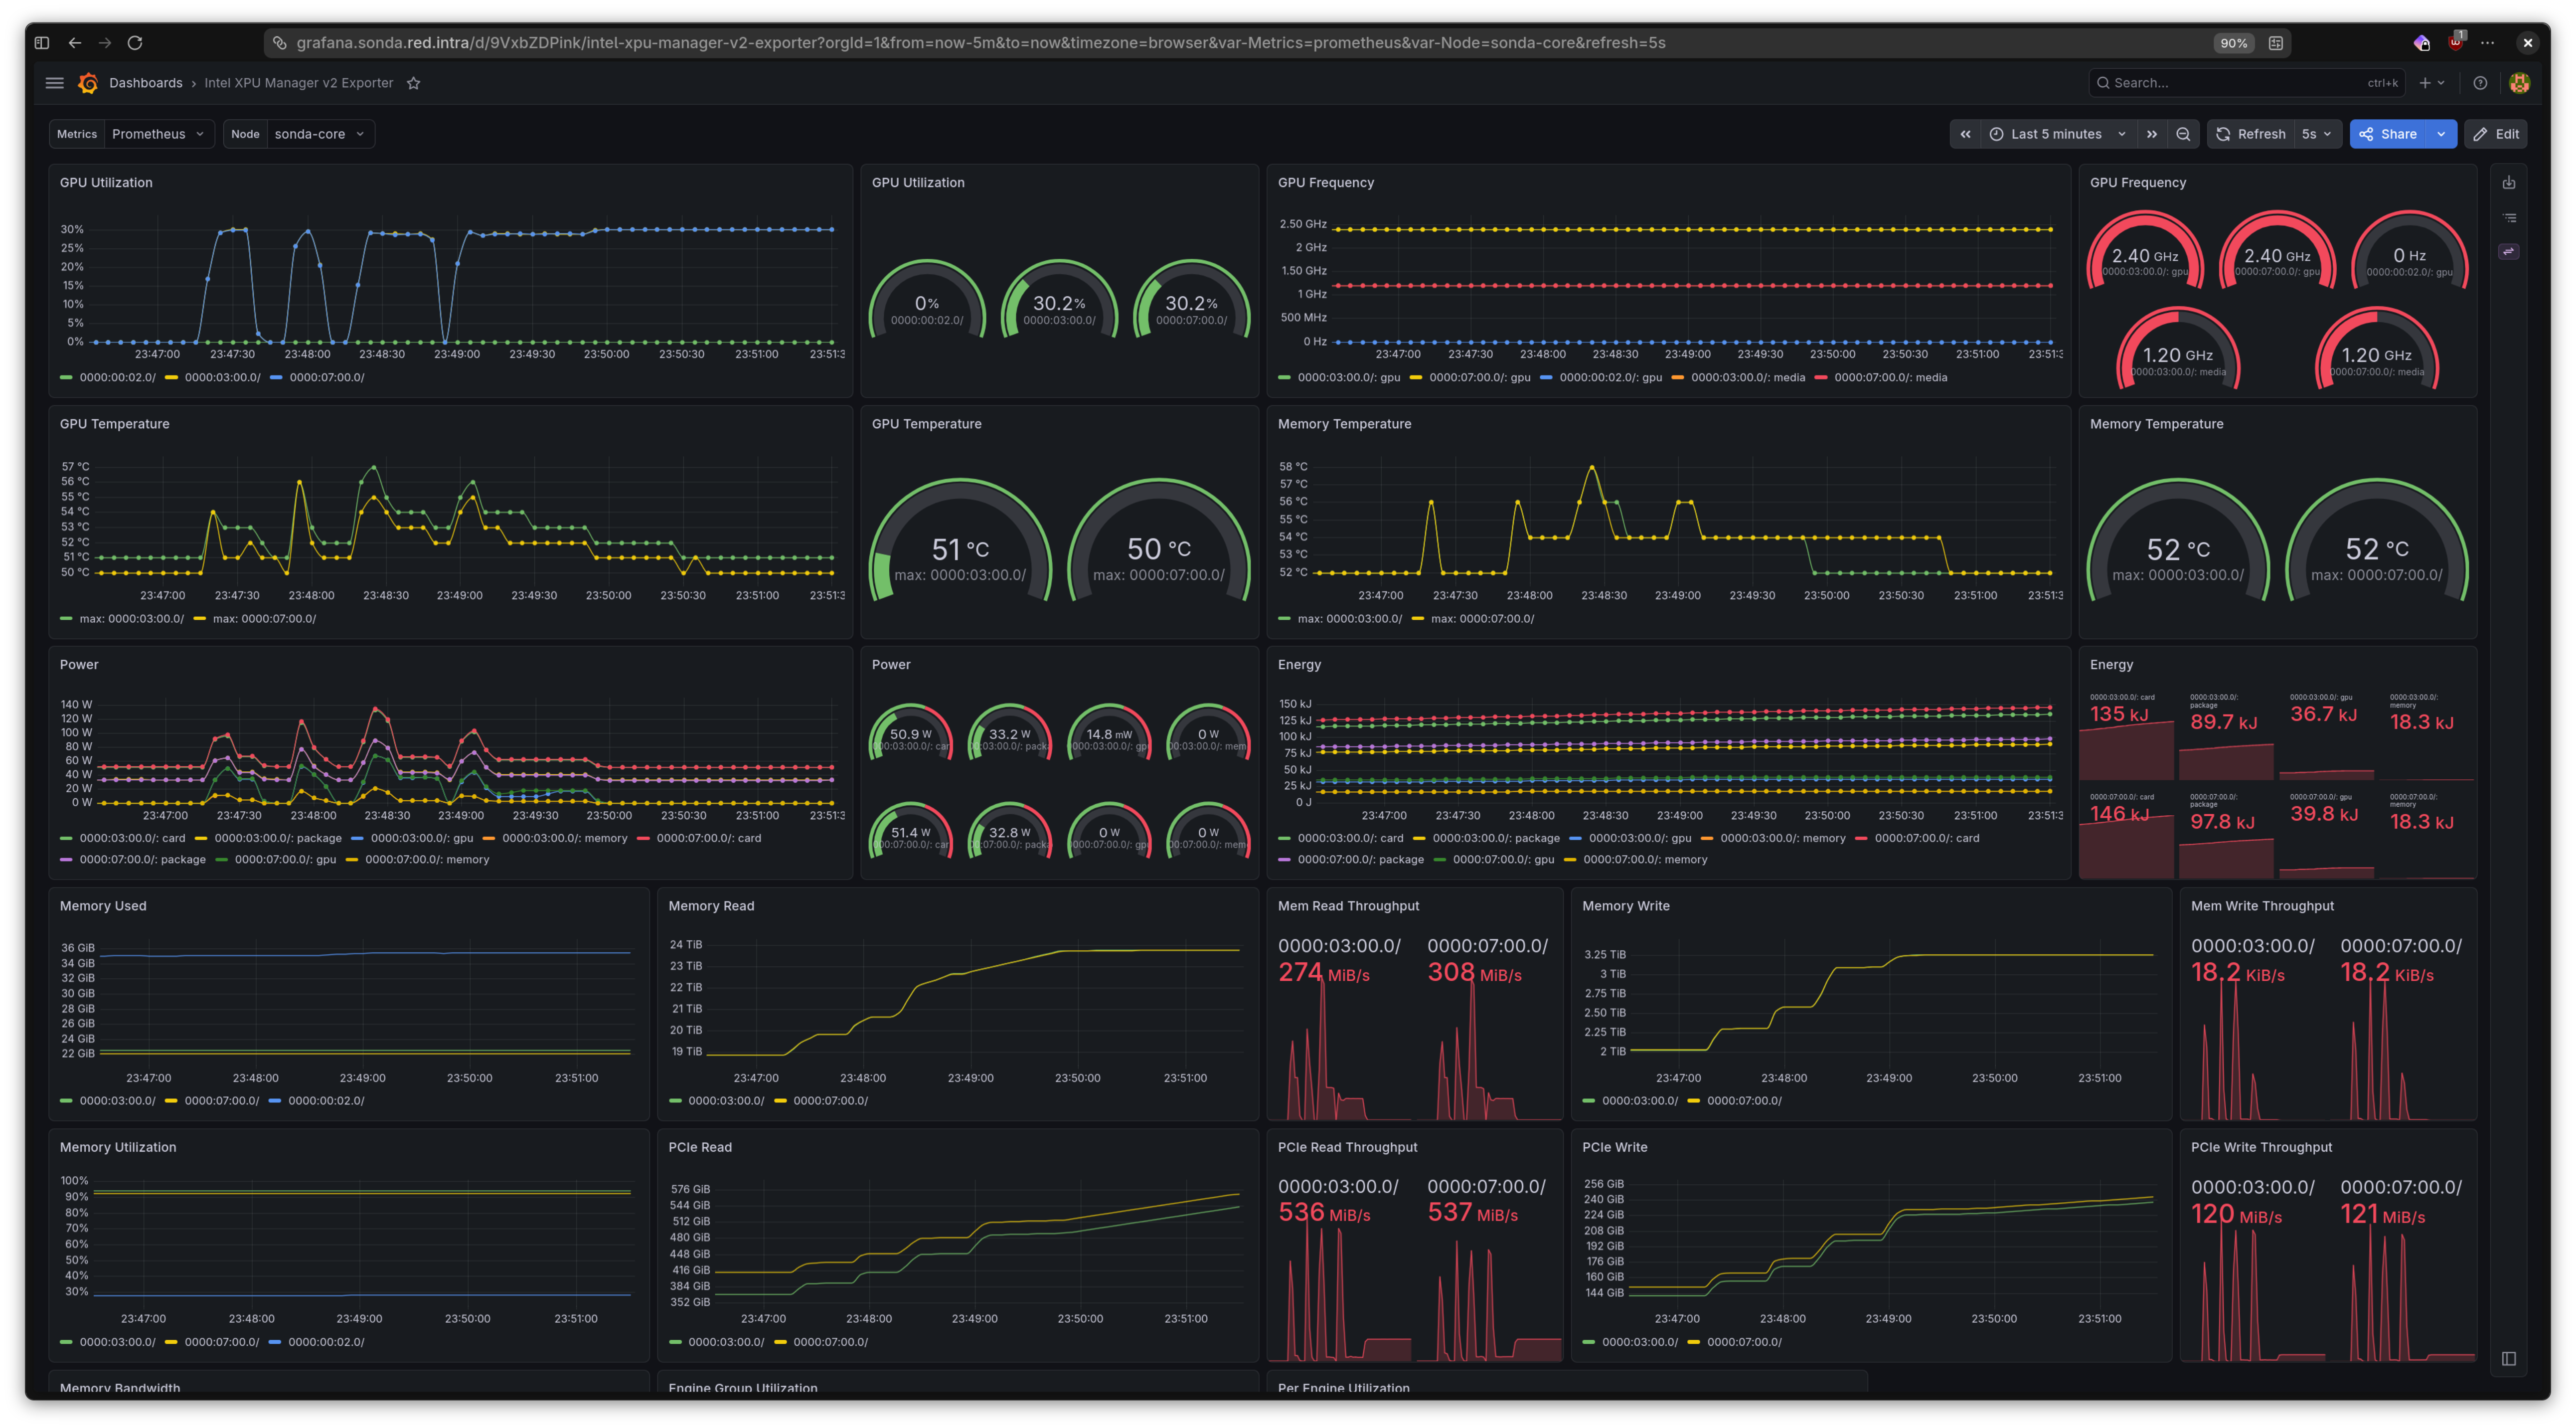Click the export download icon in right sidebar
Image resolution: width=2576 pixels, height=1428 pixels.
tap(2509, 183)
